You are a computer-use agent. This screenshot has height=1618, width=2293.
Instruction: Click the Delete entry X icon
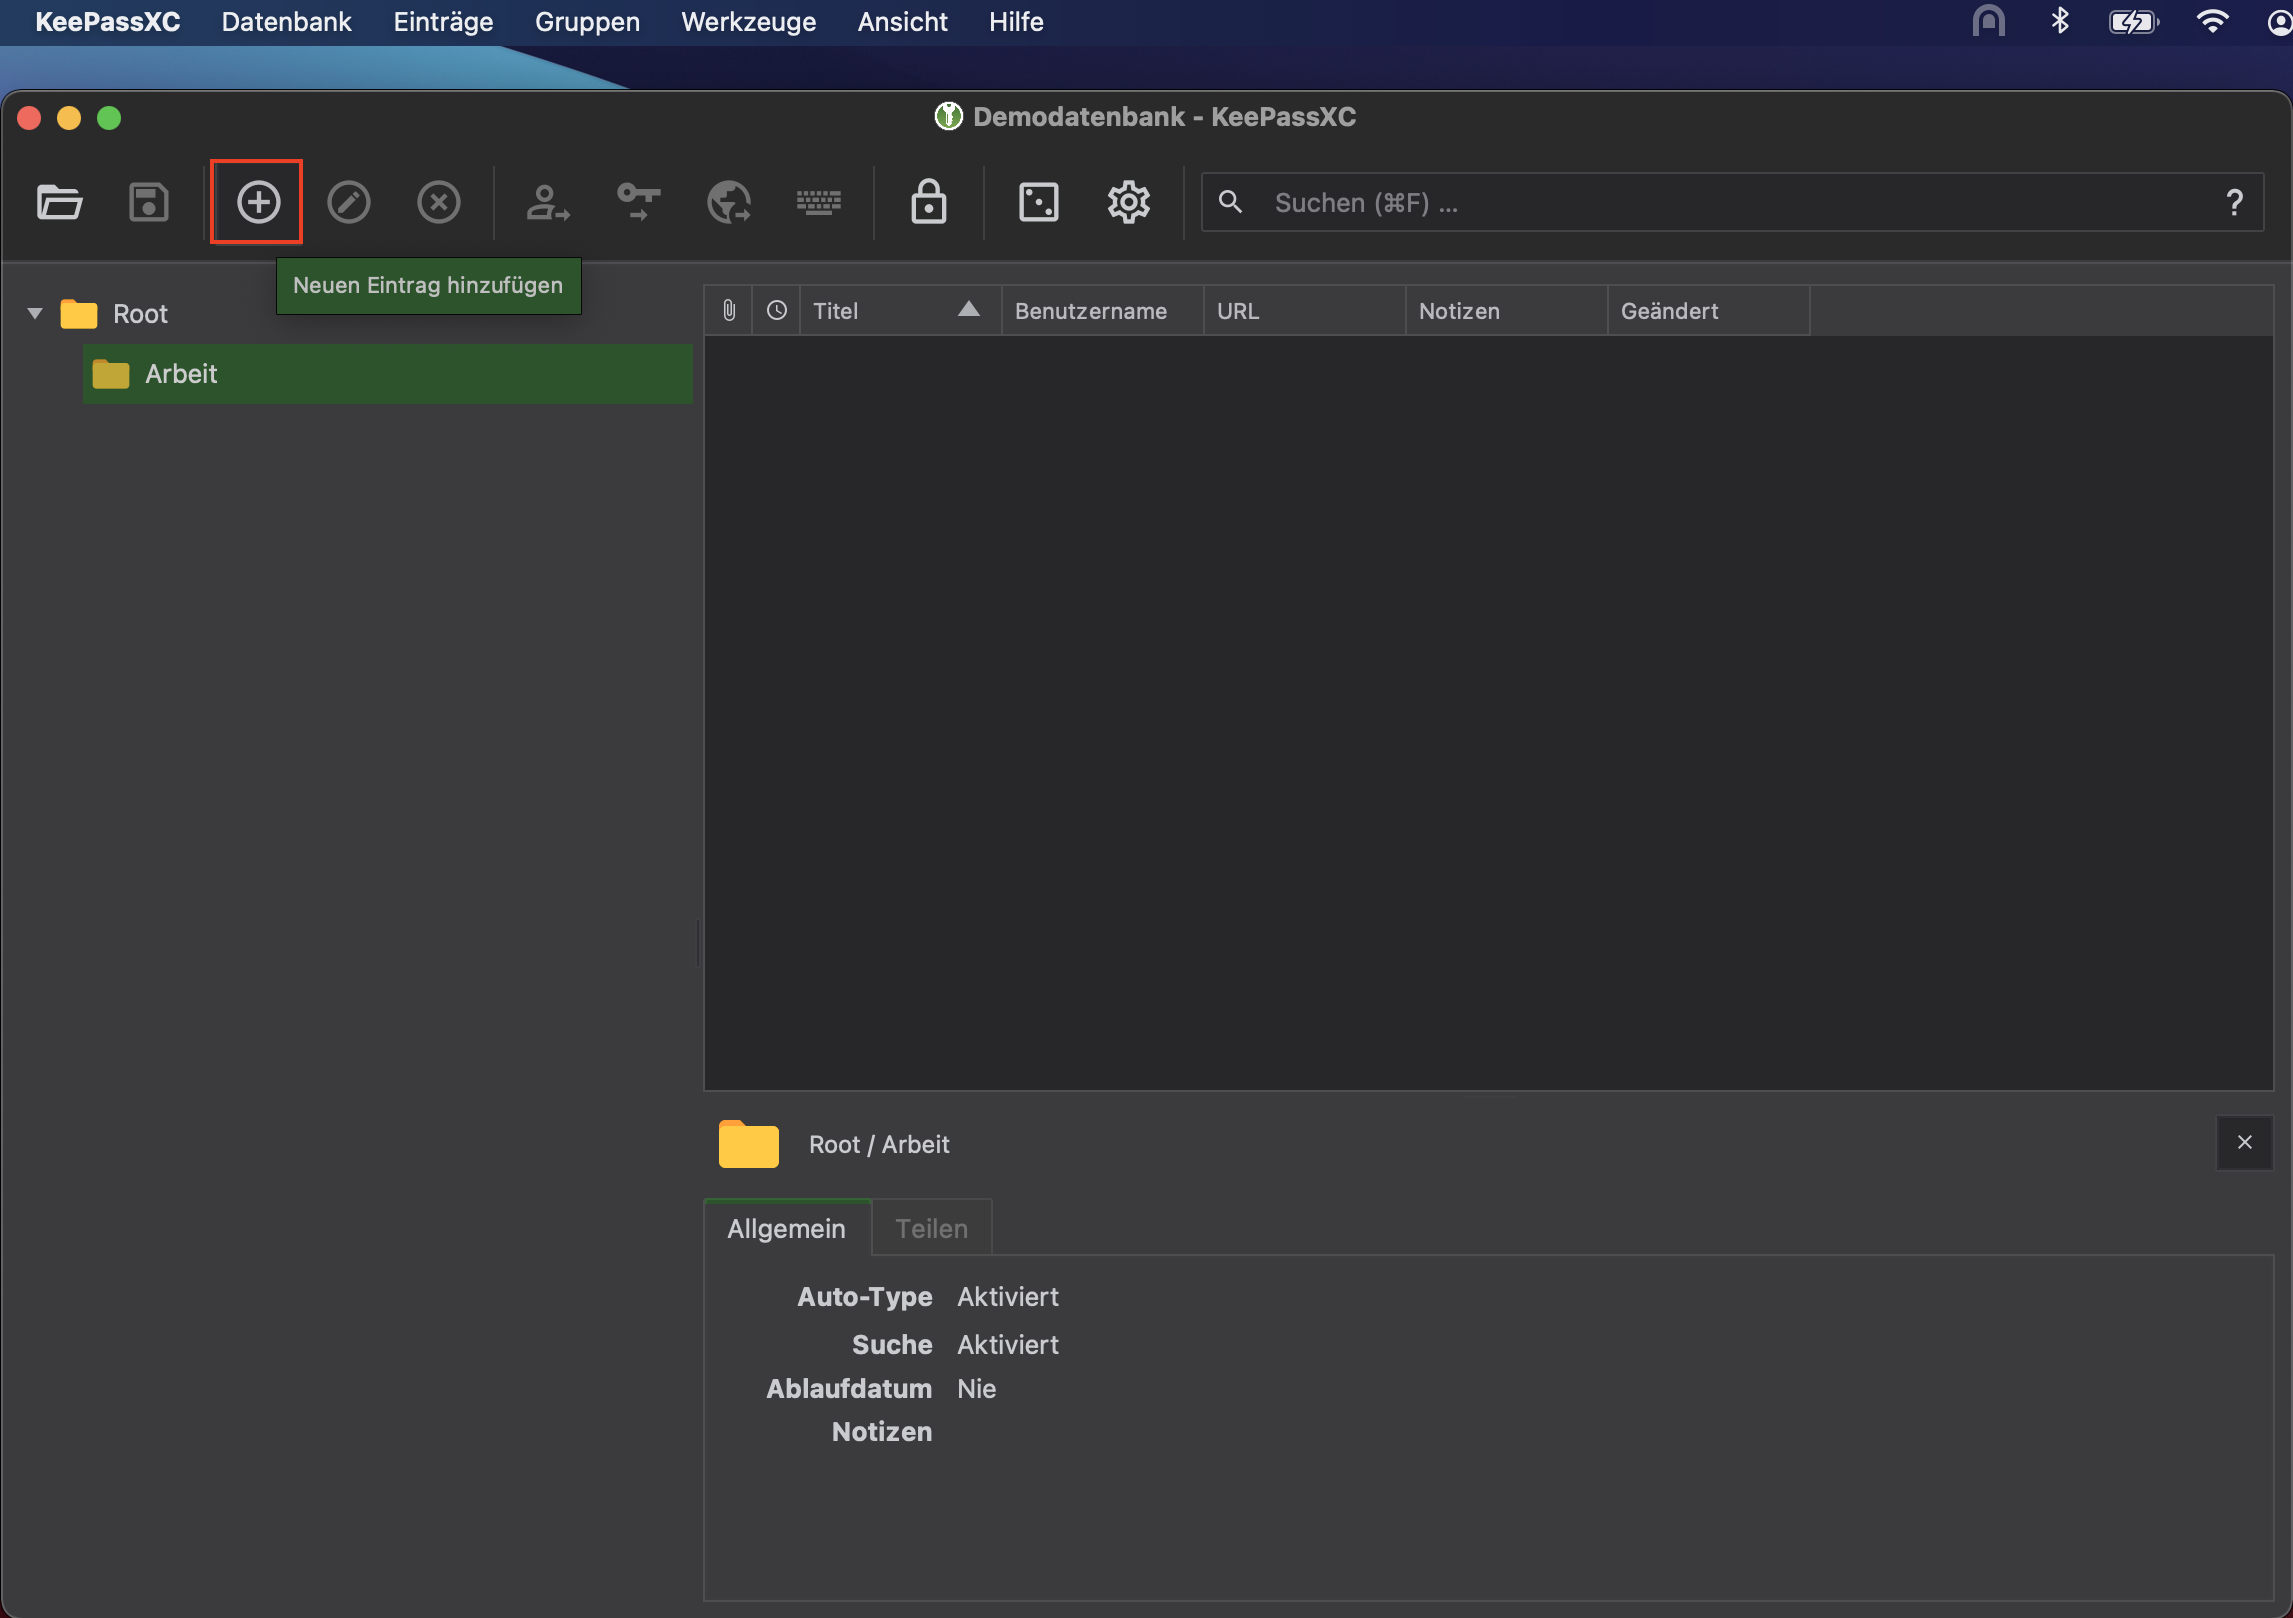[438, 202]
